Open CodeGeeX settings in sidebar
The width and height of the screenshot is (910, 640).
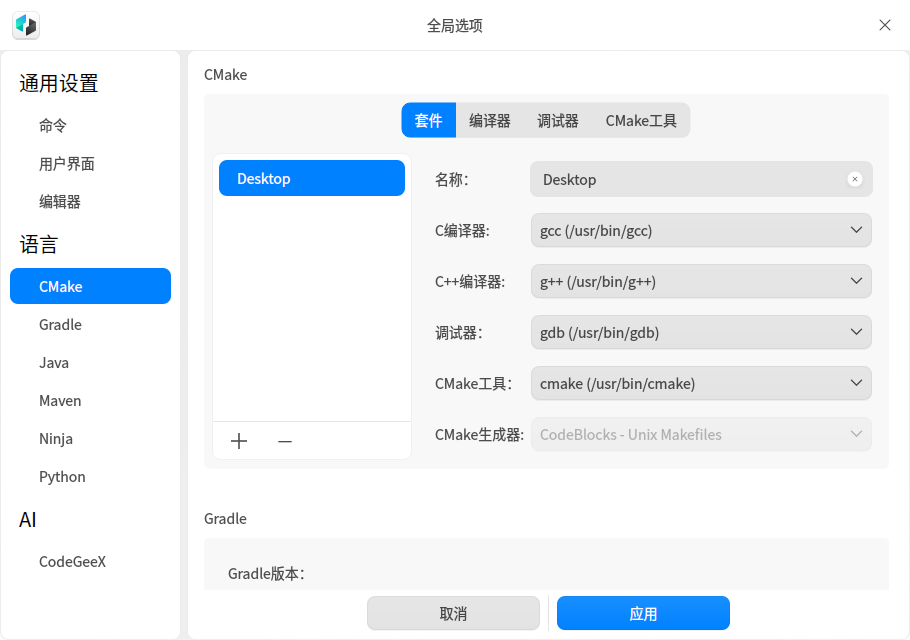(x=91, y=561)
